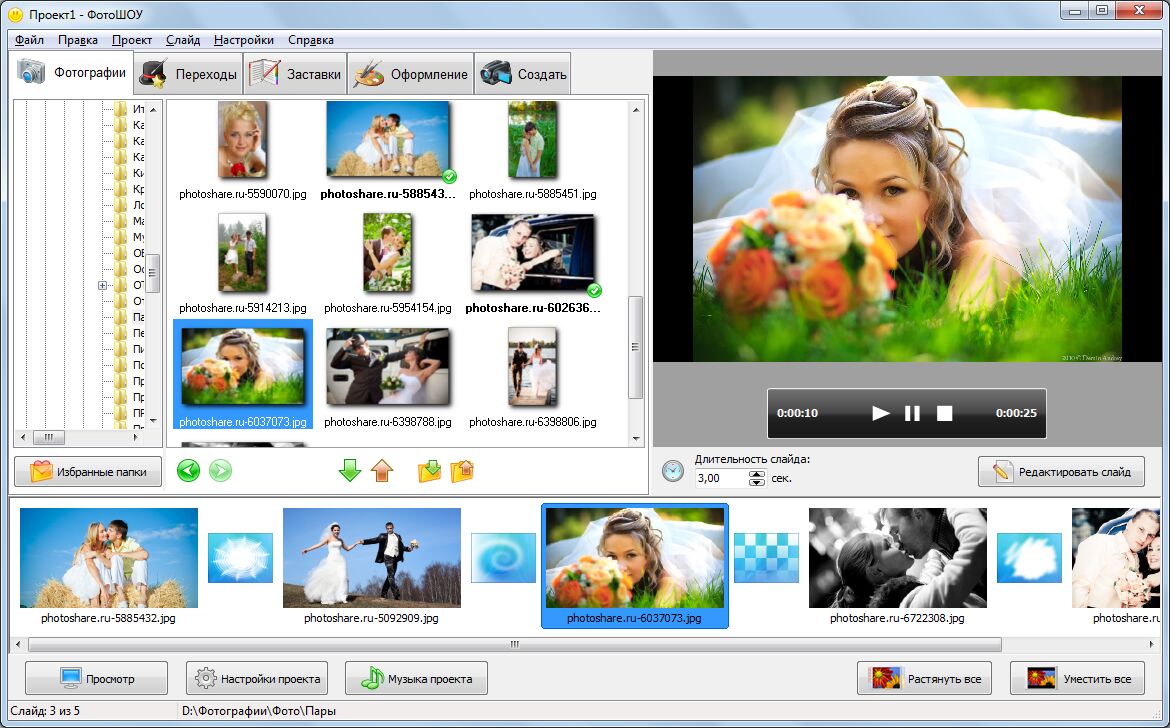
Task: Add all folder photos to slideshow
Action: [x=429, y=470]
